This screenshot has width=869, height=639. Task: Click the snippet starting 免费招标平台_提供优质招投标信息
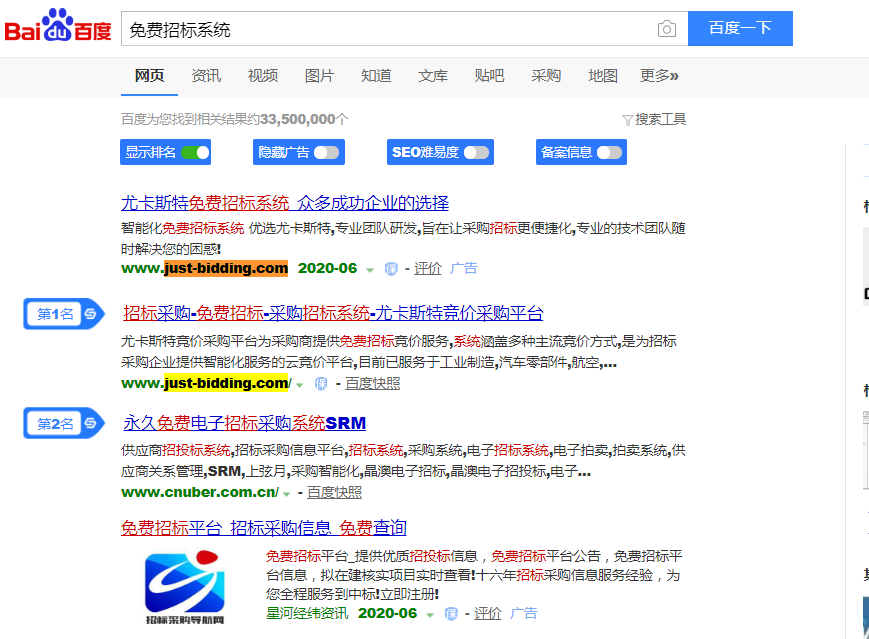pyautogui.click(x=474, y=575)
